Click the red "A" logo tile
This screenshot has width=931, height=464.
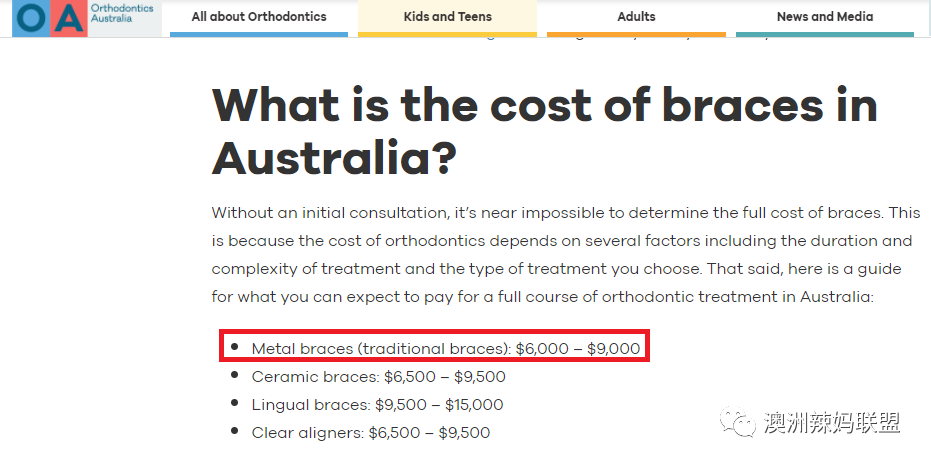69,18
